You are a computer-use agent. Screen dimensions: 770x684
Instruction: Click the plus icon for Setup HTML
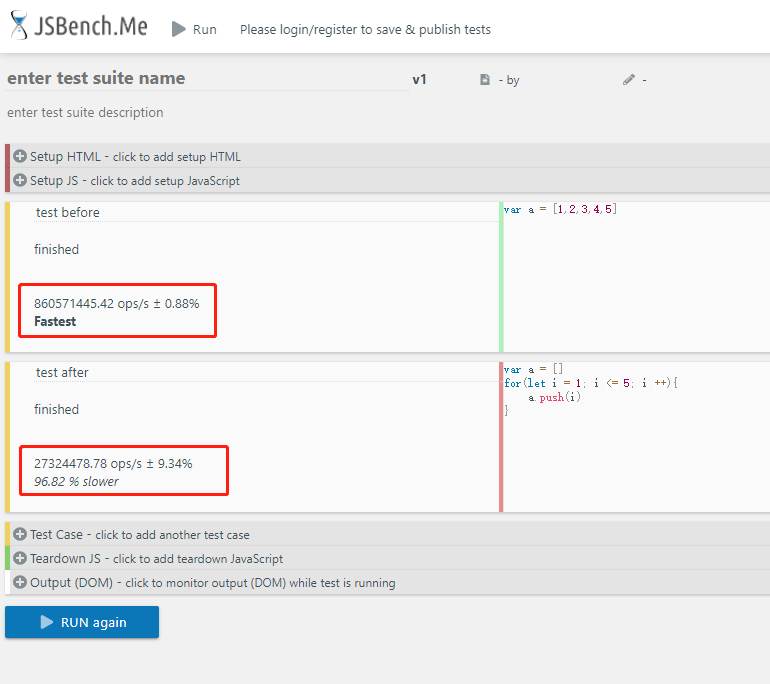pos(20,156)
